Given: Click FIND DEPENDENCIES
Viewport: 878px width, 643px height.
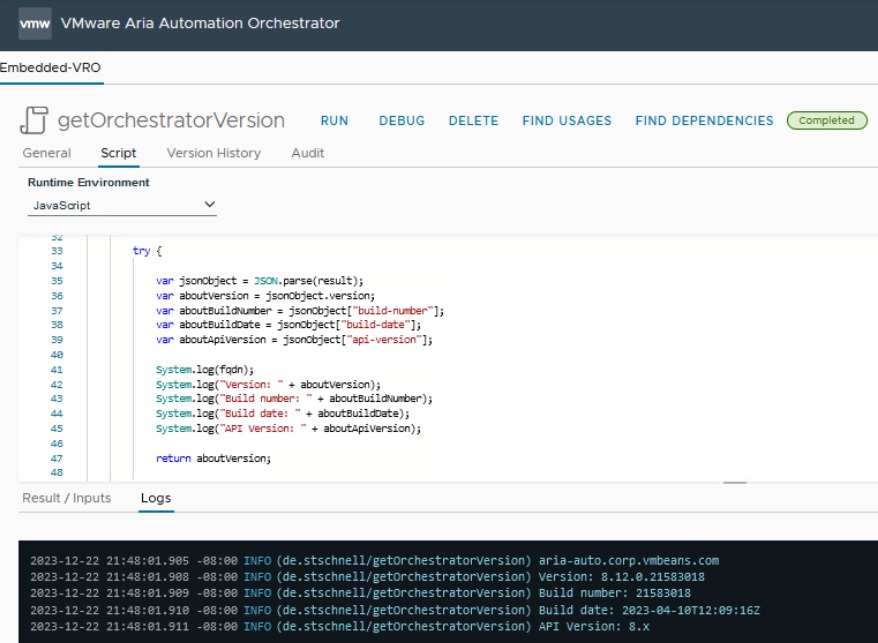Looking at the screenshot, I should click(704, 121).
